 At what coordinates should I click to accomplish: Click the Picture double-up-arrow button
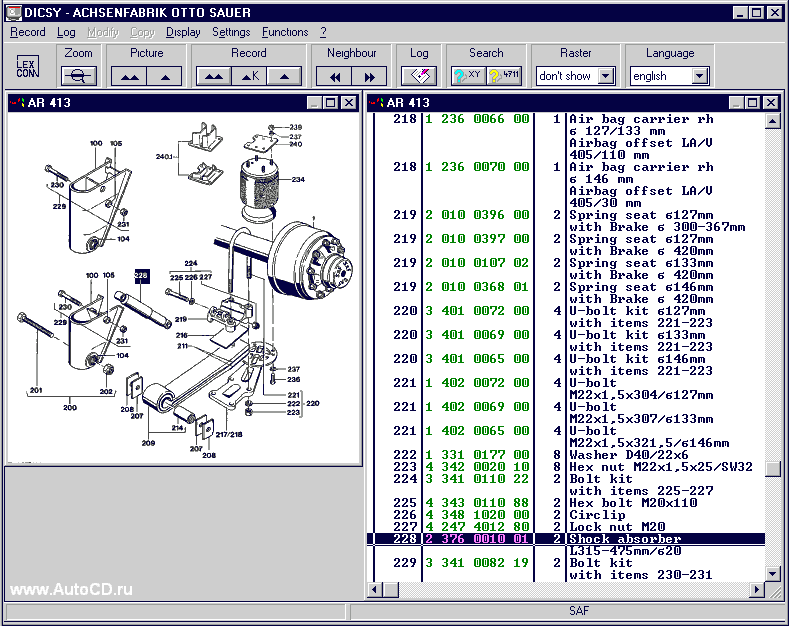[129, 76]
